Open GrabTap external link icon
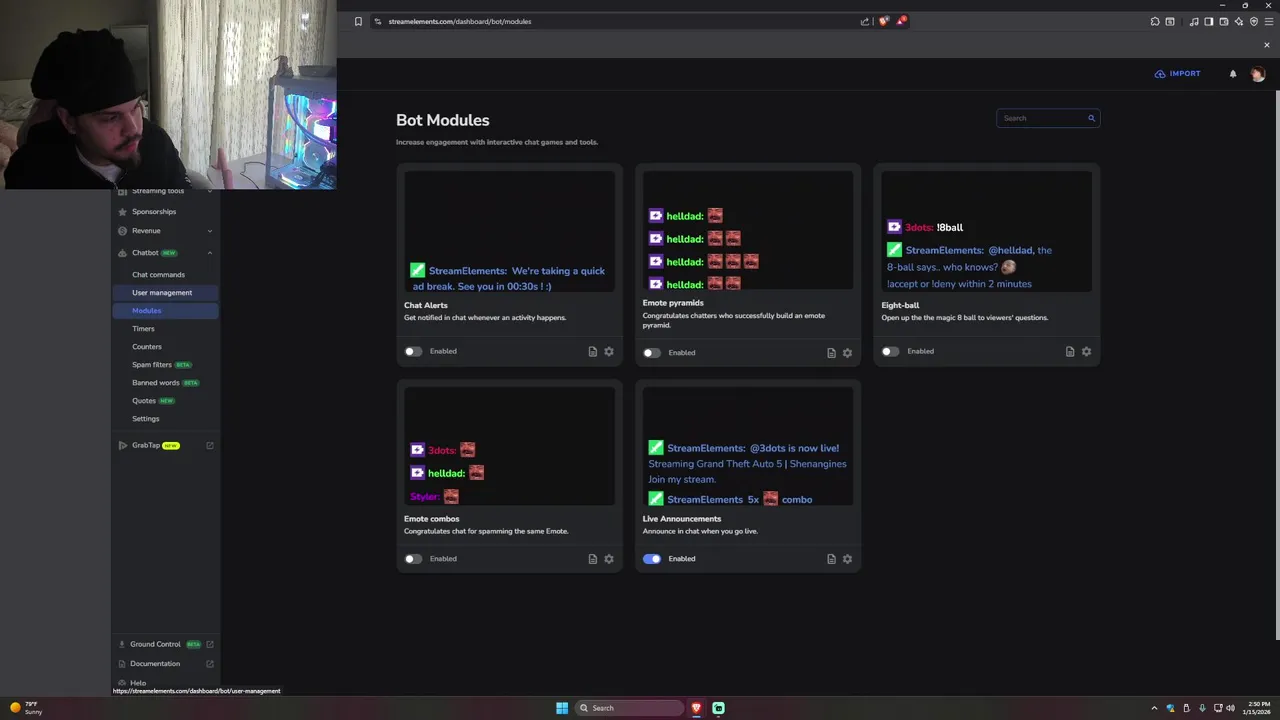 click(x=210, y=445)
